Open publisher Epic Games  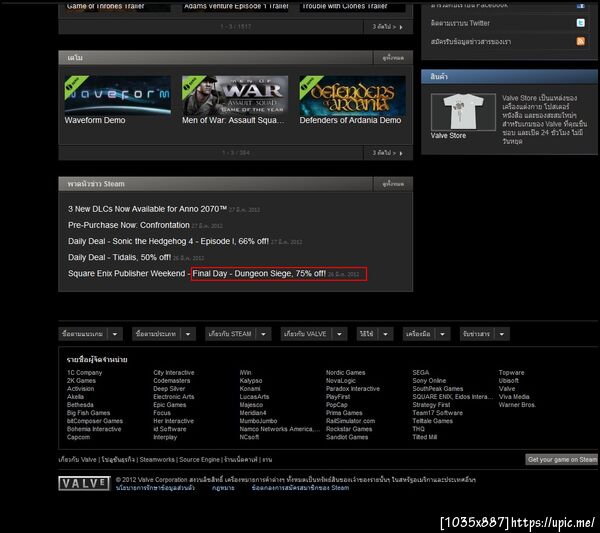(170, 405)
